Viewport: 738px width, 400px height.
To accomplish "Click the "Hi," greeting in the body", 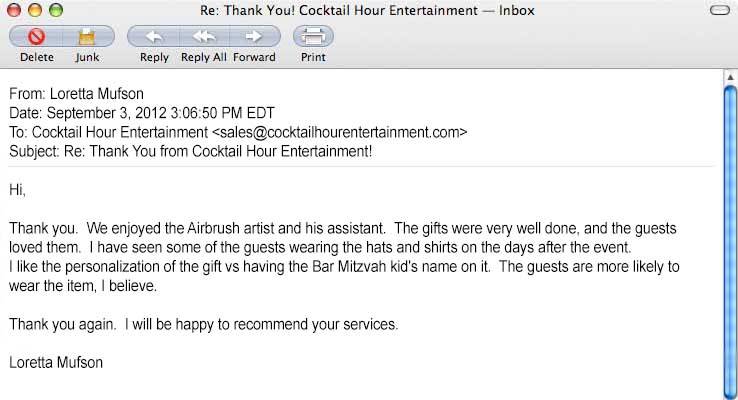I will pos(17,189).
